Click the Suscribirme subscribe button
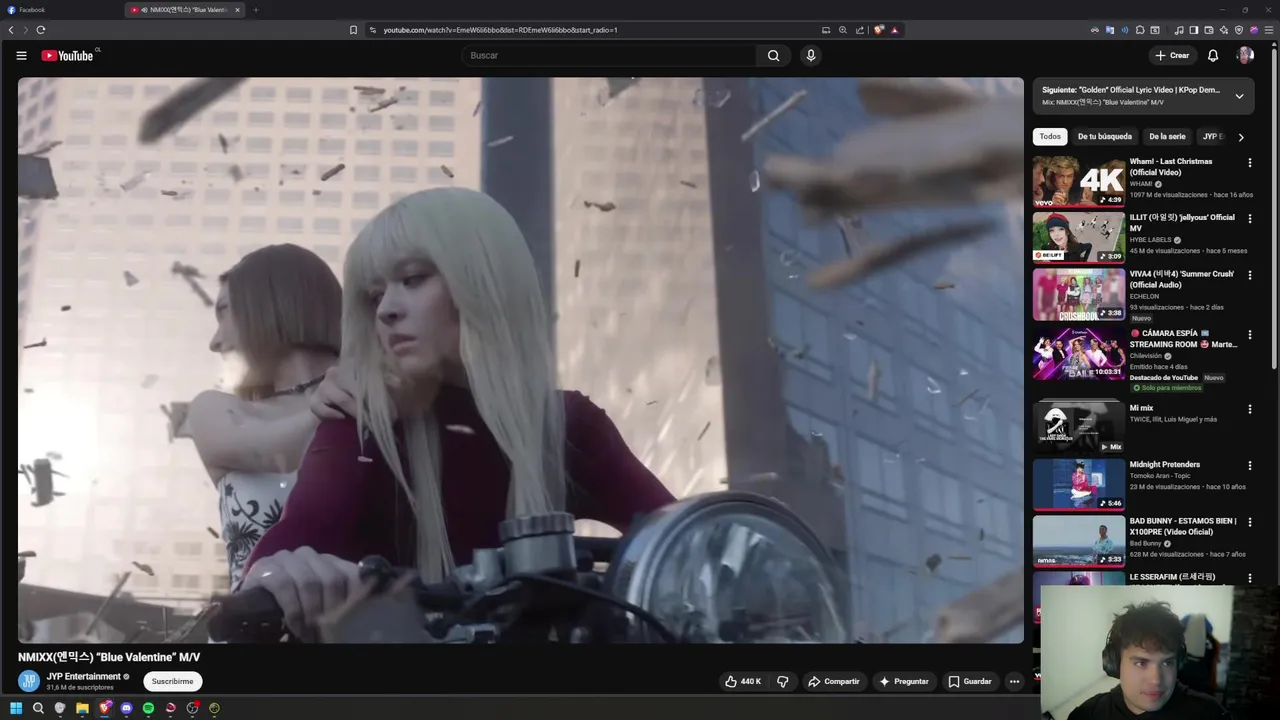This screenshot has height=720, width=1280. coord(172,681)
